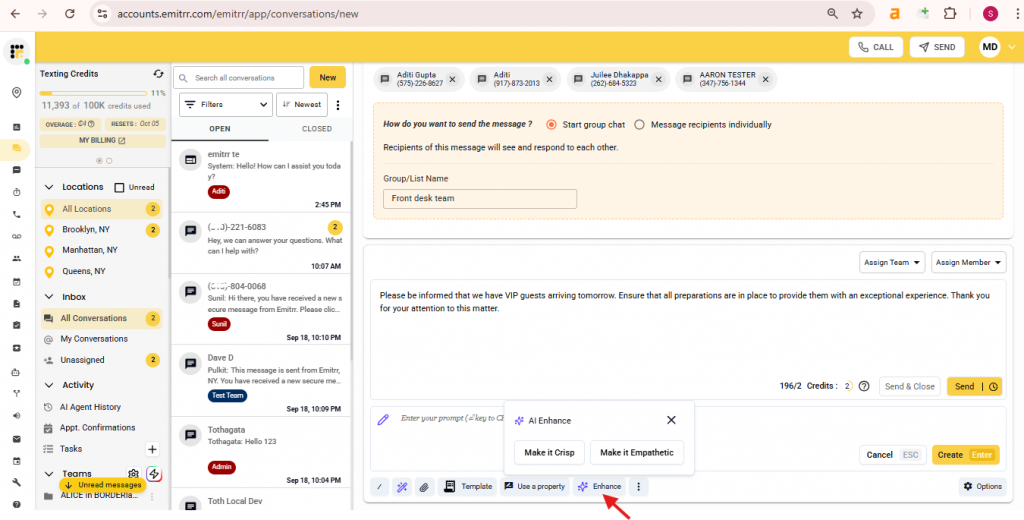The image size is (1024, 520).
Task: Open the Filters dropdown
Action: [225, 104]
